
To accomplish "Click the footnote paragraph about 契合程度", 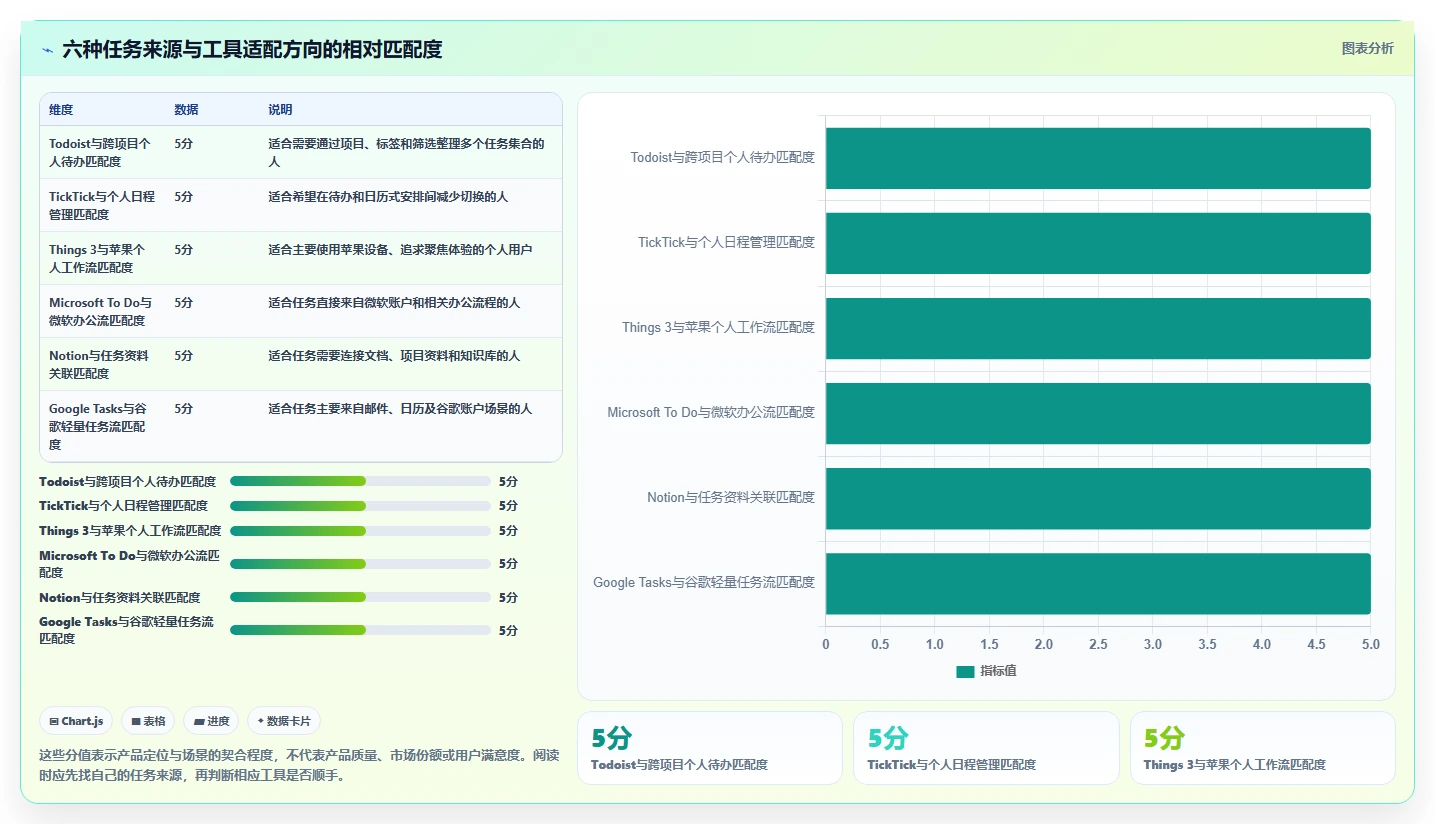I will (x=300, y=765).
